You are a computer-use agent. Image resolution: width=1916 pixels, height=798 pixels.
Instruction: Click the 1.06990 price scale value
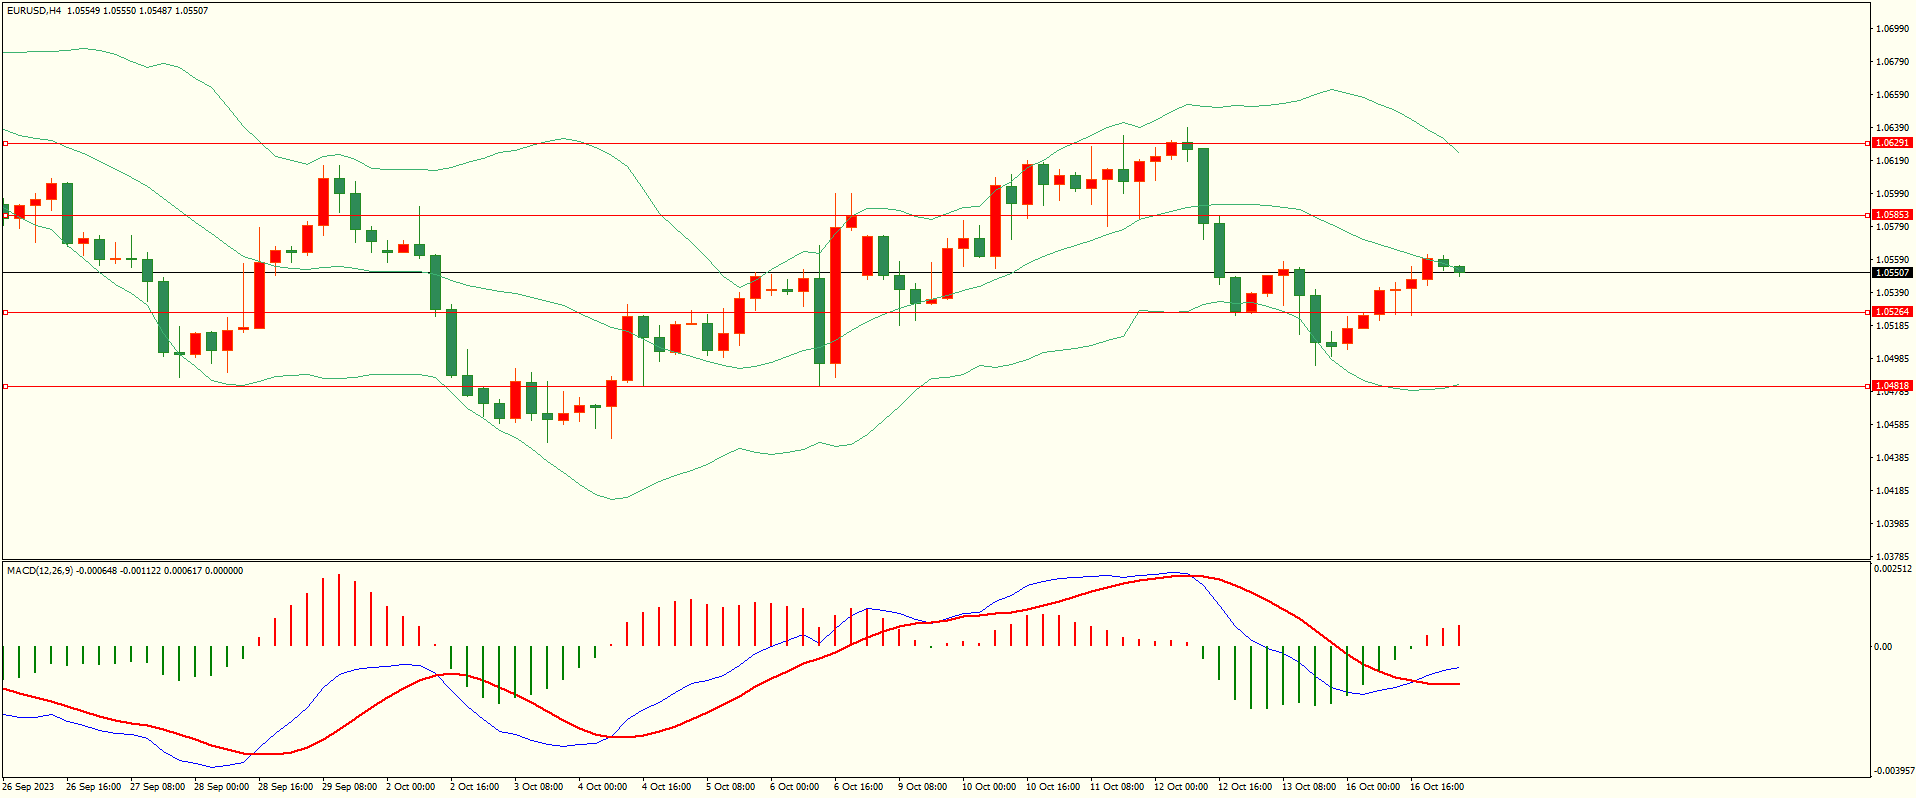[x=1891, y=29]
